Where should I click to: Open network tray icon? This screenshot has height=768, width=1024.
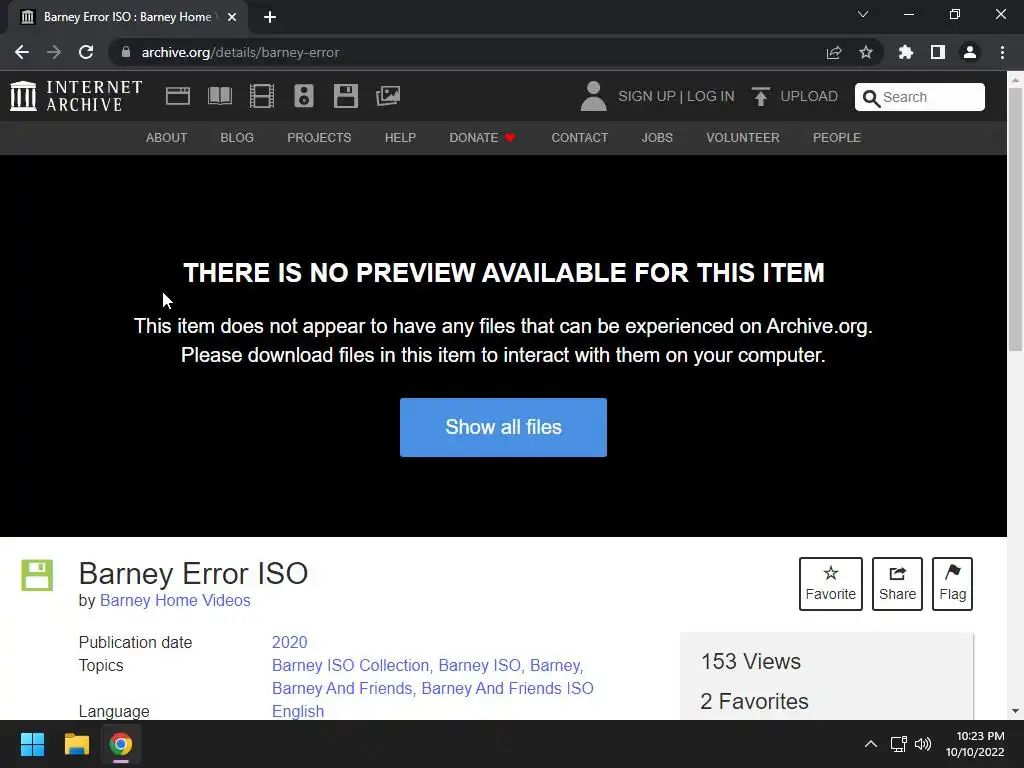(899, 744)
